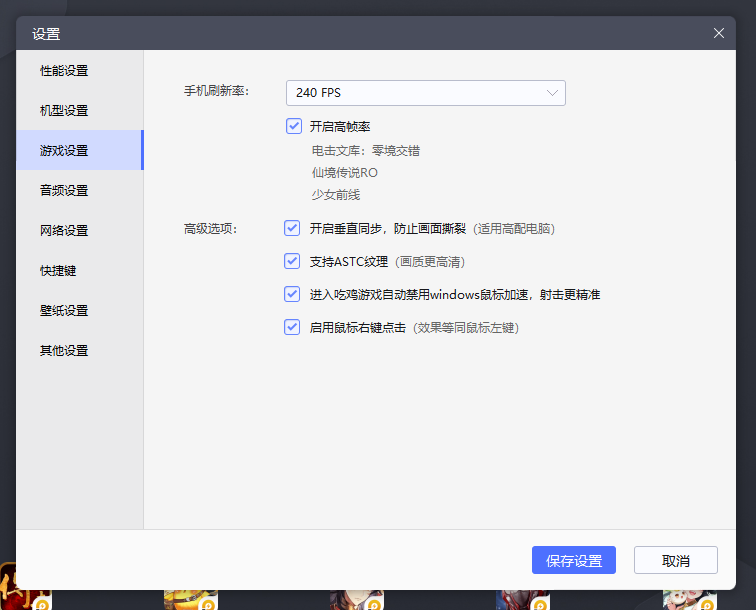
Task: Click the 保存设置 button
Action: pos(574,560)
